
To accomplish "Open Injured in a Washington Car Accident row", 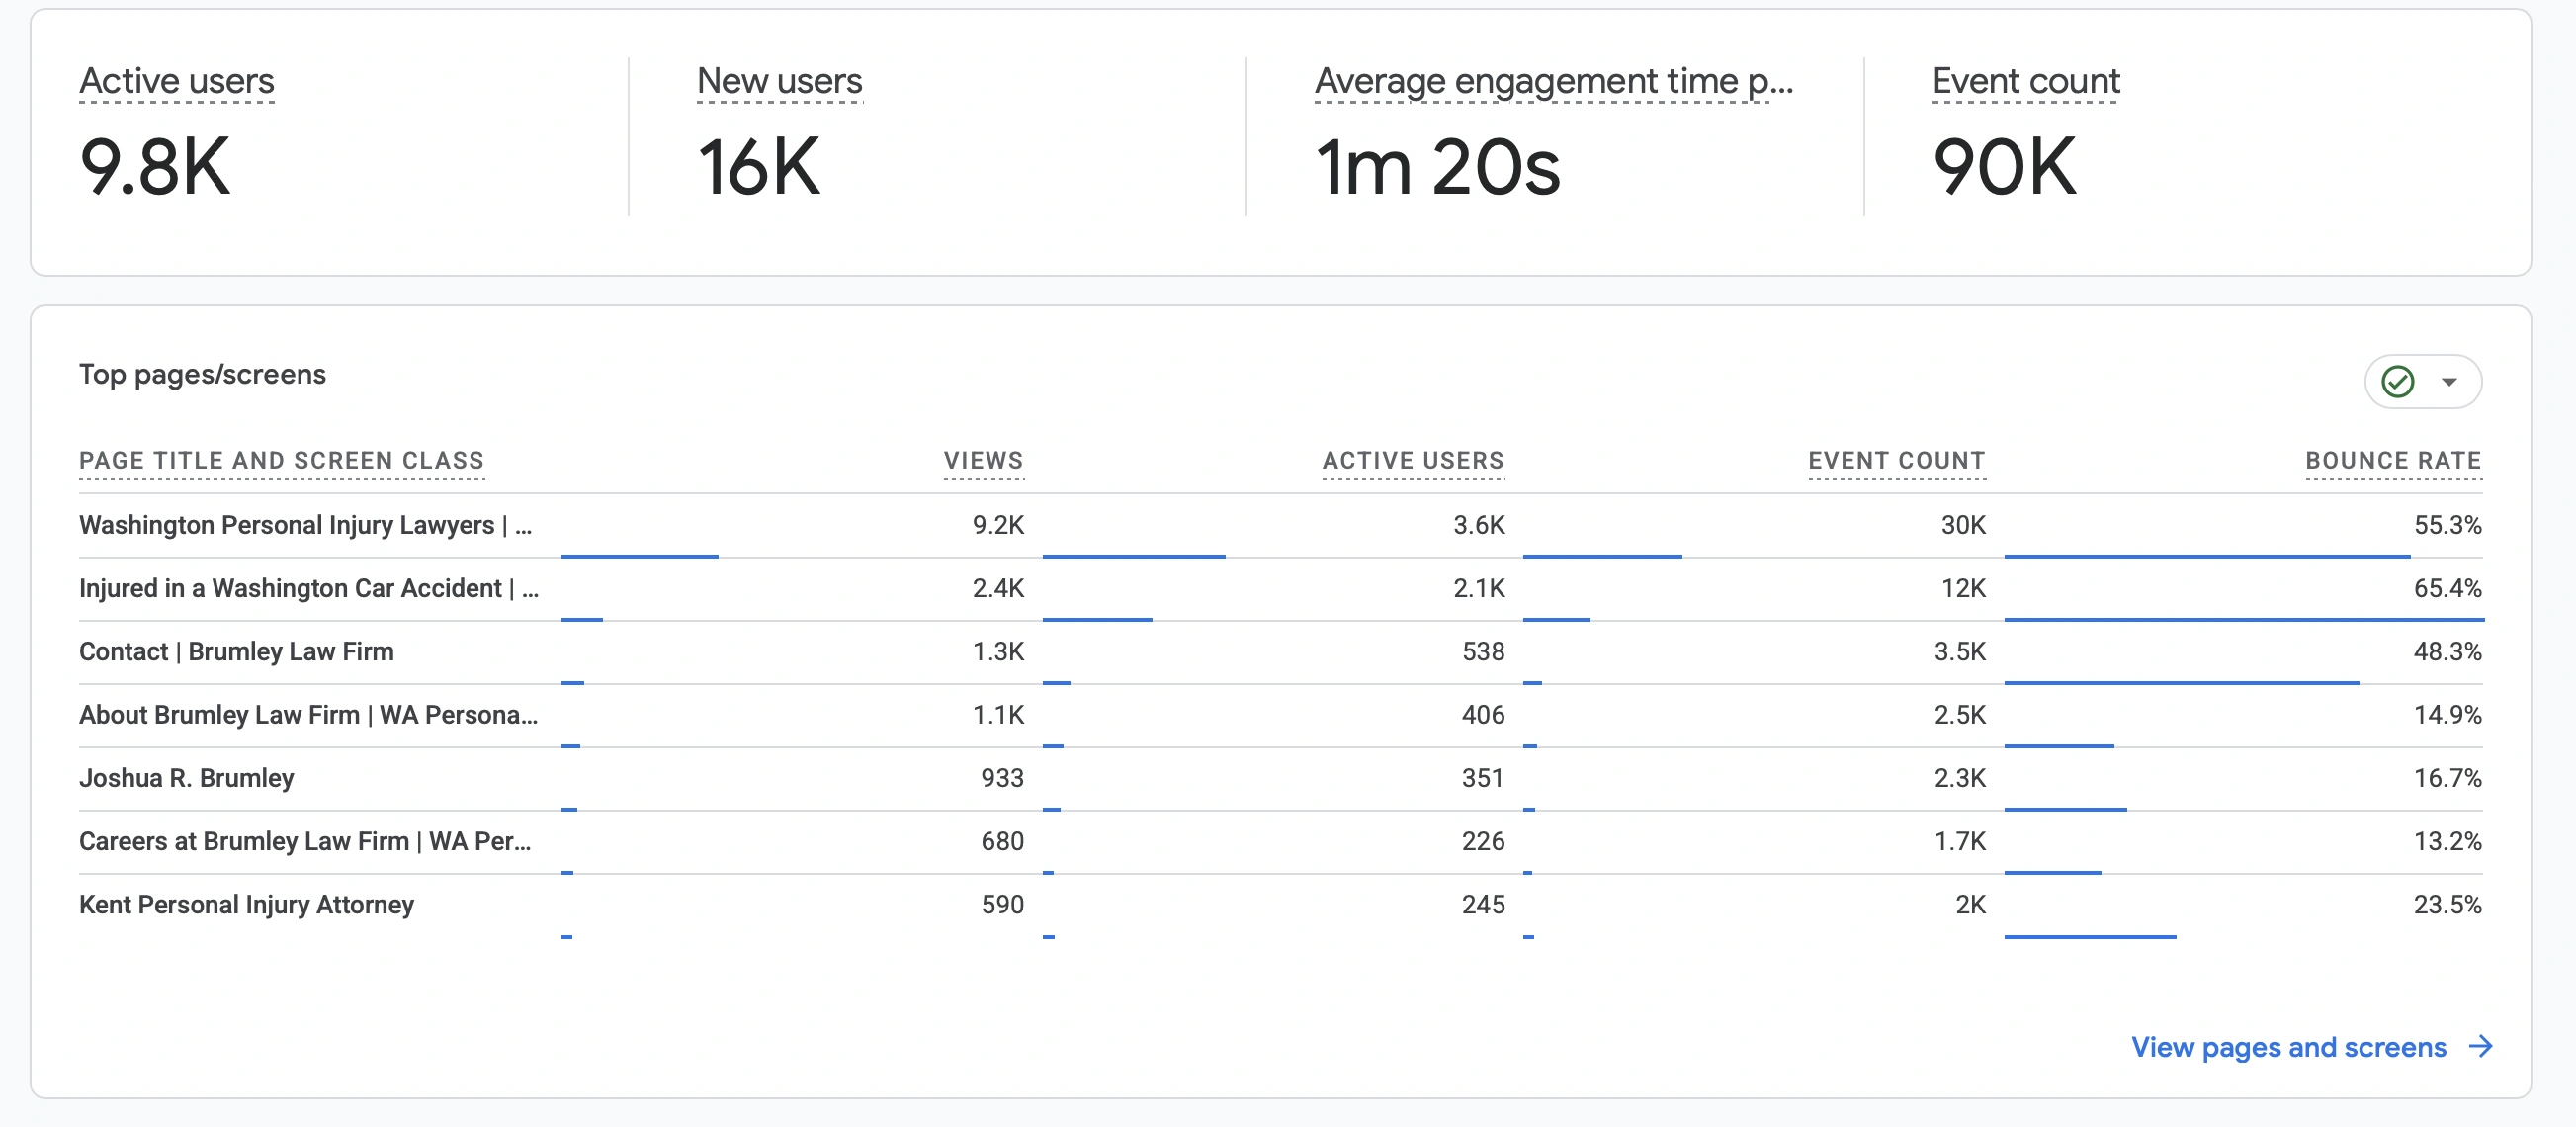I will 1280,588.
